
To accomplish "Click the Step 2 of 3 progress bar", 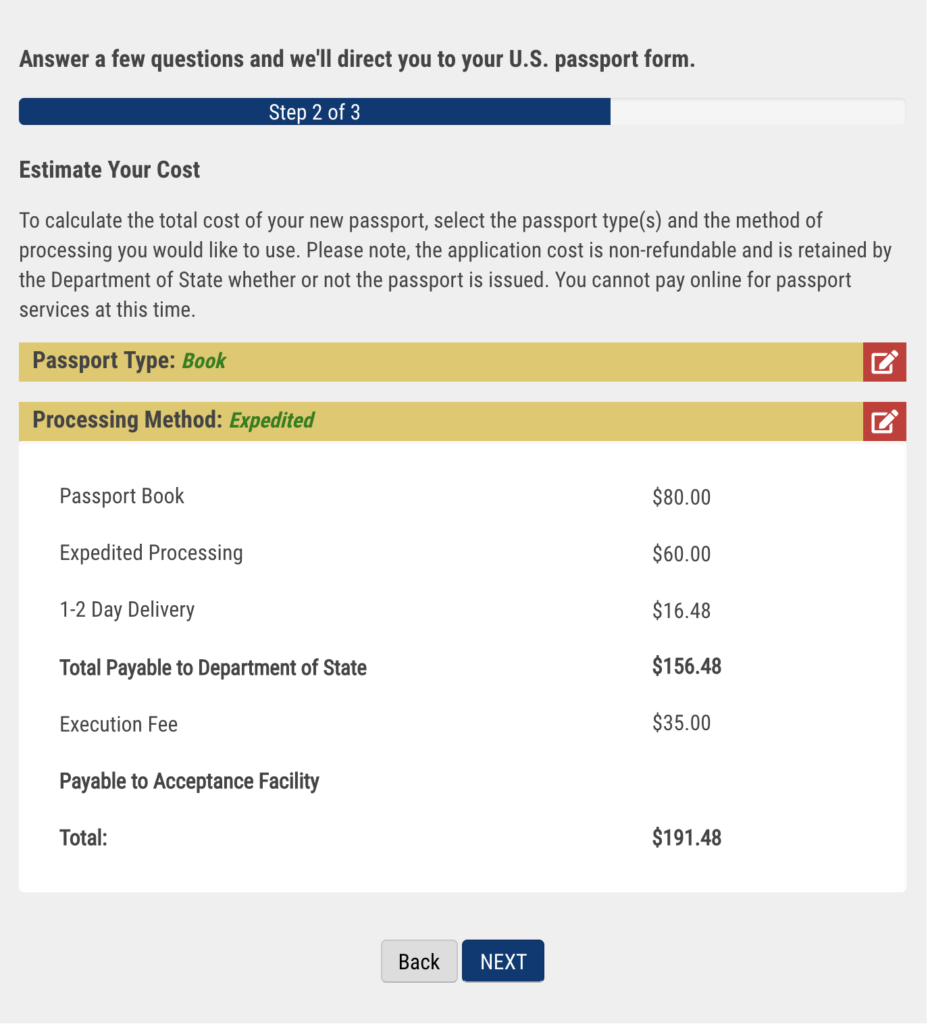I will [x=314, y=112].
